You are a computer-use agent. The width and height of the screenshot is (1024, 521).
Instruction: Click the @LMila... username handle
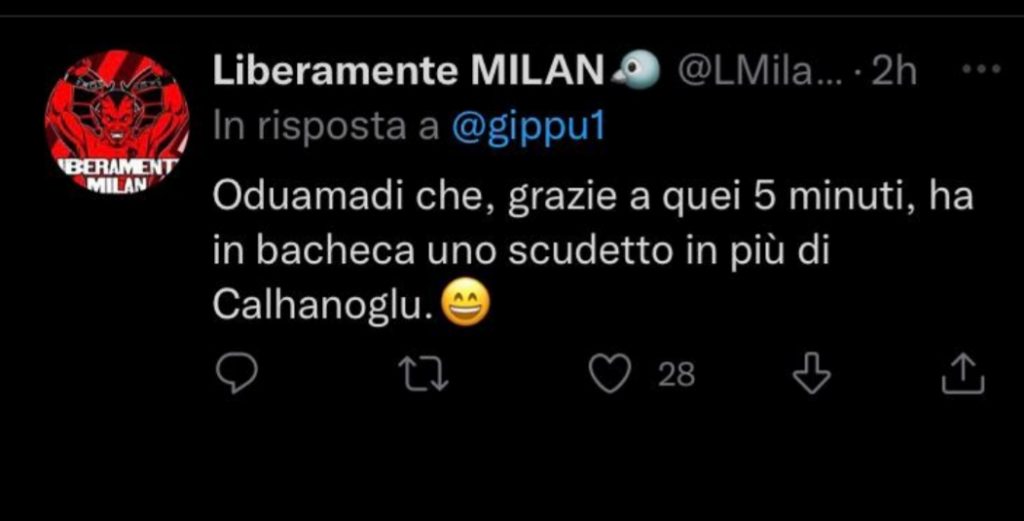(756, 73)
